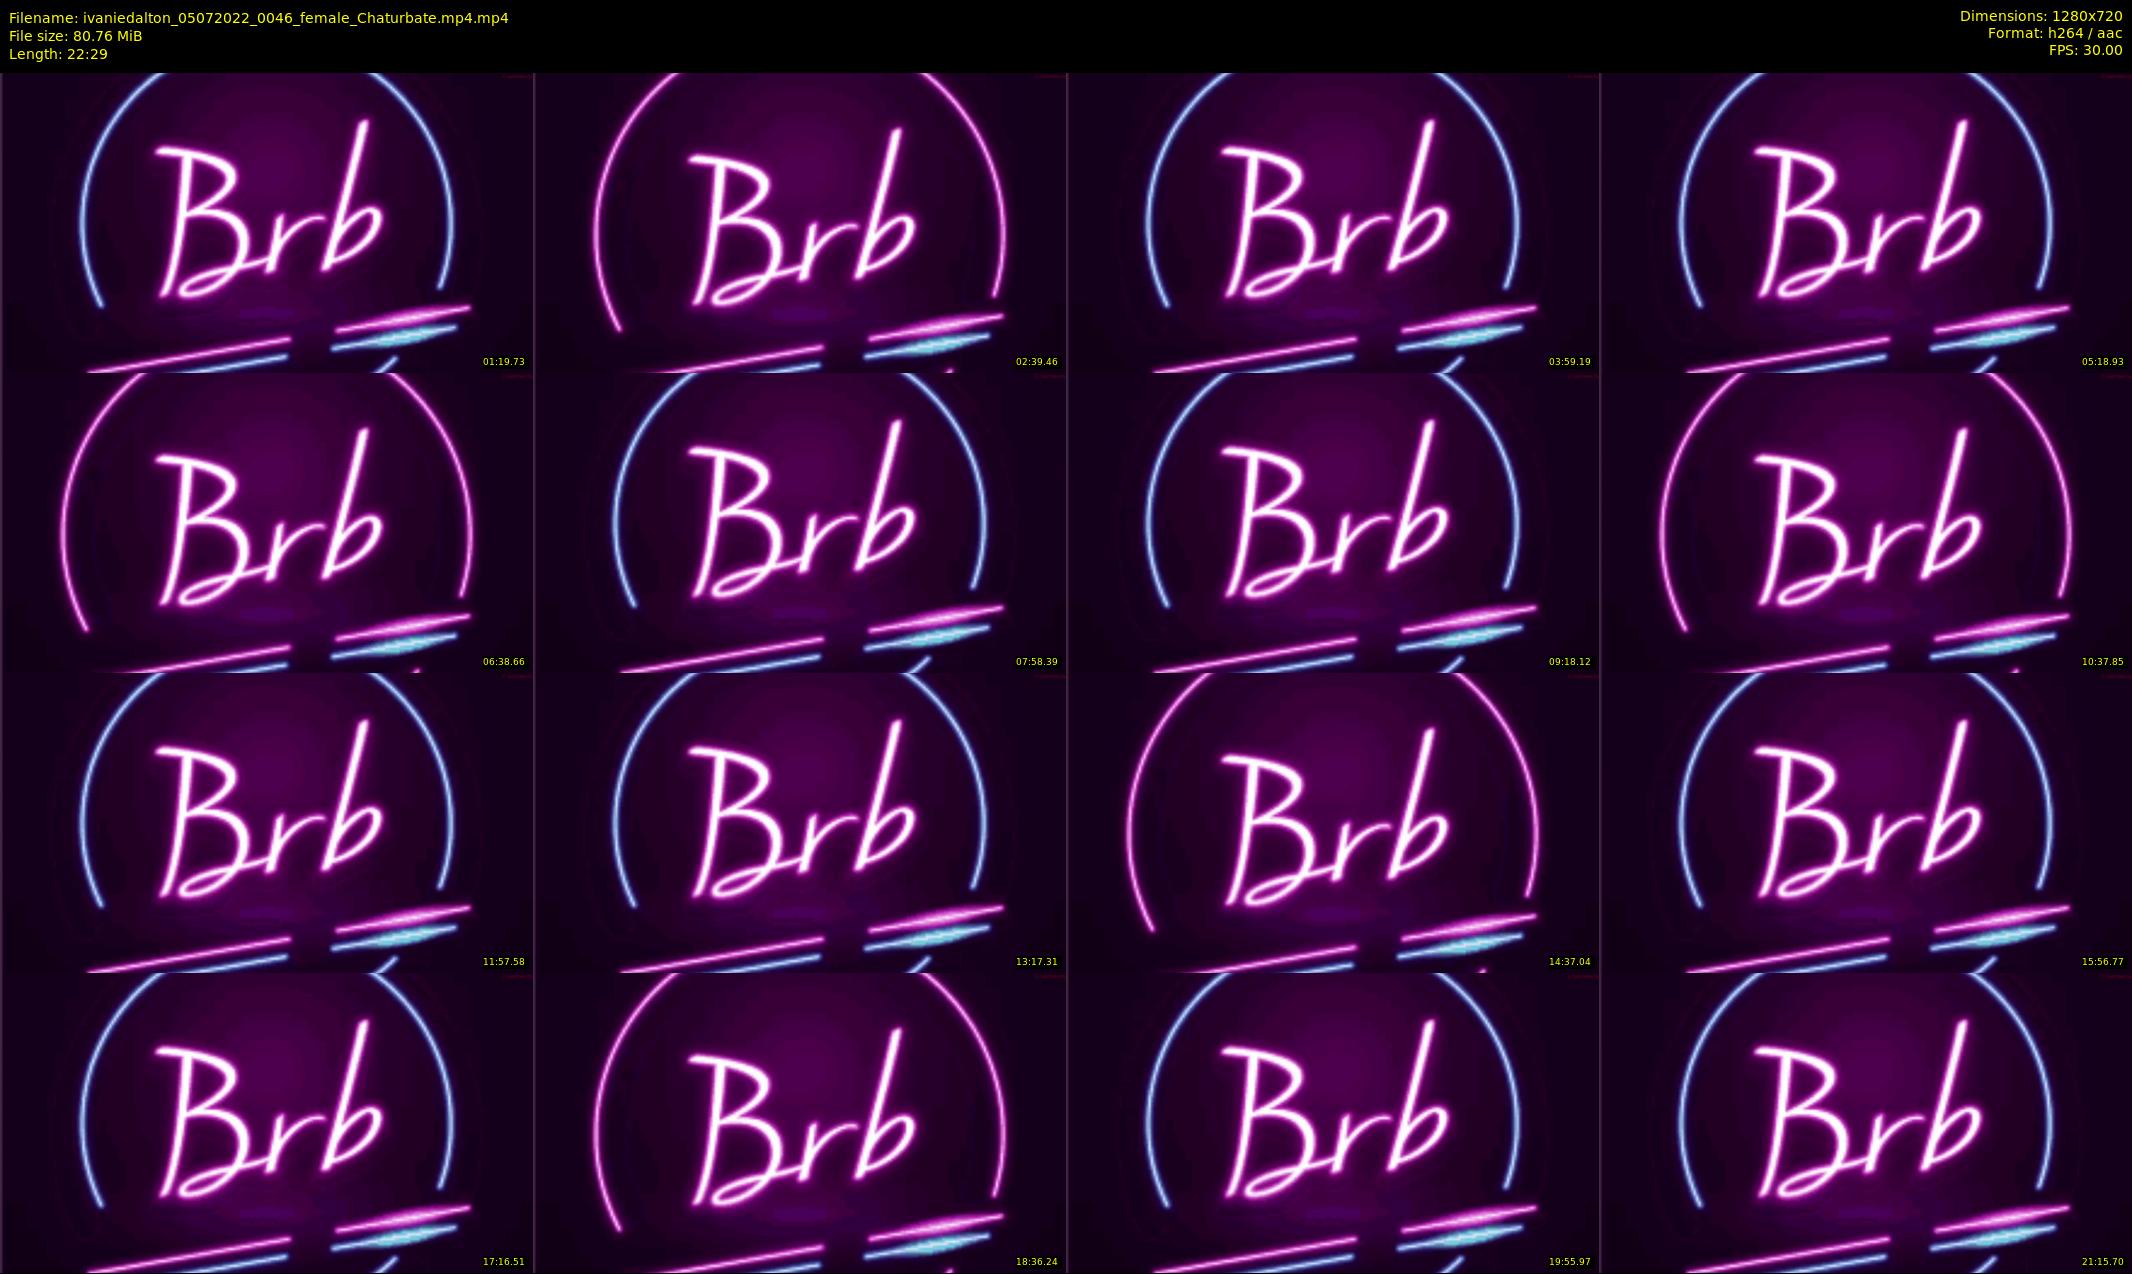Click the Dimensions 1280x720 label
This screenshot has width=2132, height=1274.
click(x=2040, y=16)
